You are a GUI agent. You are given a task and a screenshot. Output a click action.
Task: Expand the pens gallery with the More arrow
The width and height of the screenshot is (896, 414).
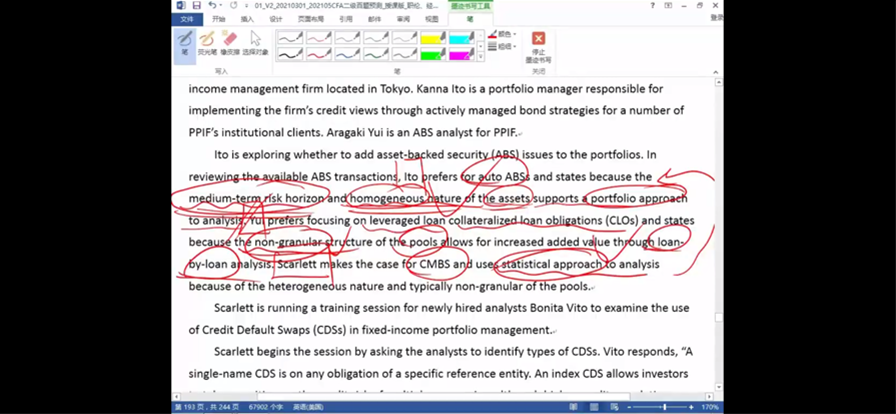point(481,57)
